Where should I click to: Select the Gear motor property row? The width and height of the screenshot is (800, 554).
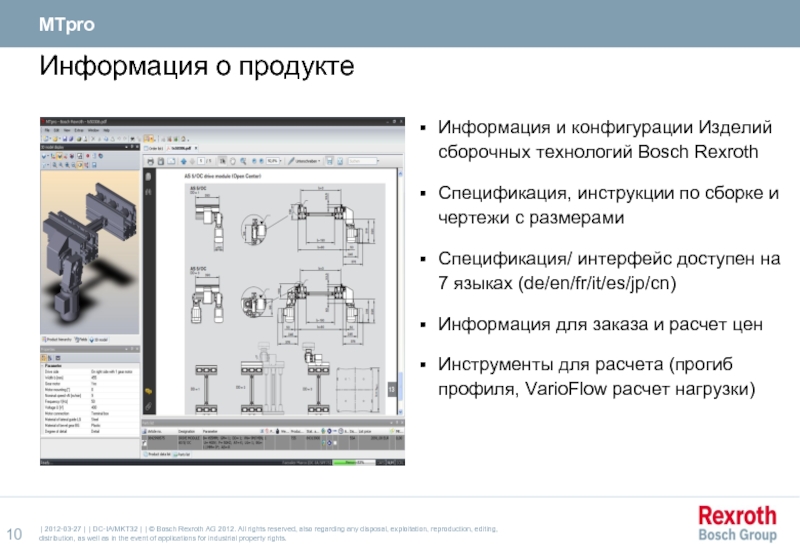pos(90,384)
